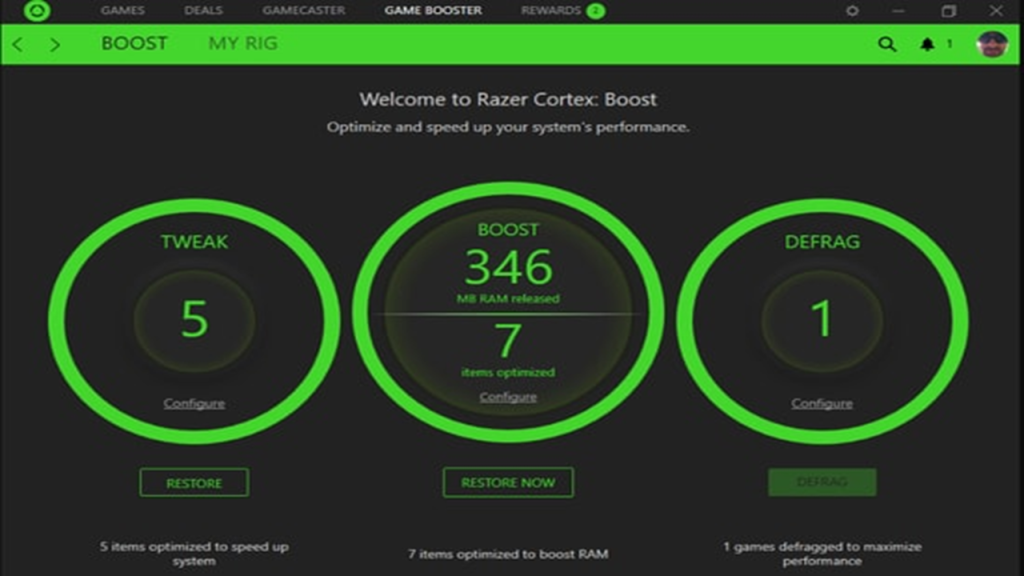Open the GAMES section
The width and height of the screenshot is (1024, 576).
122,10
